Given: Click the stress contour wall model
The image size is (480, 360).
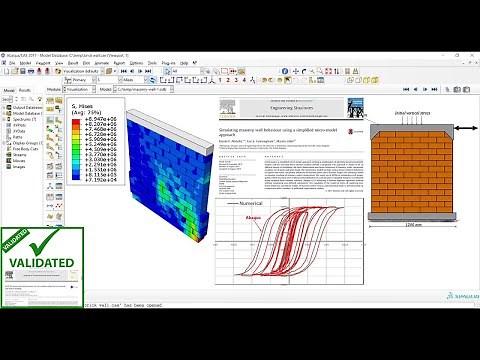Looking at the screenshot, I should [x=169, y=176].
